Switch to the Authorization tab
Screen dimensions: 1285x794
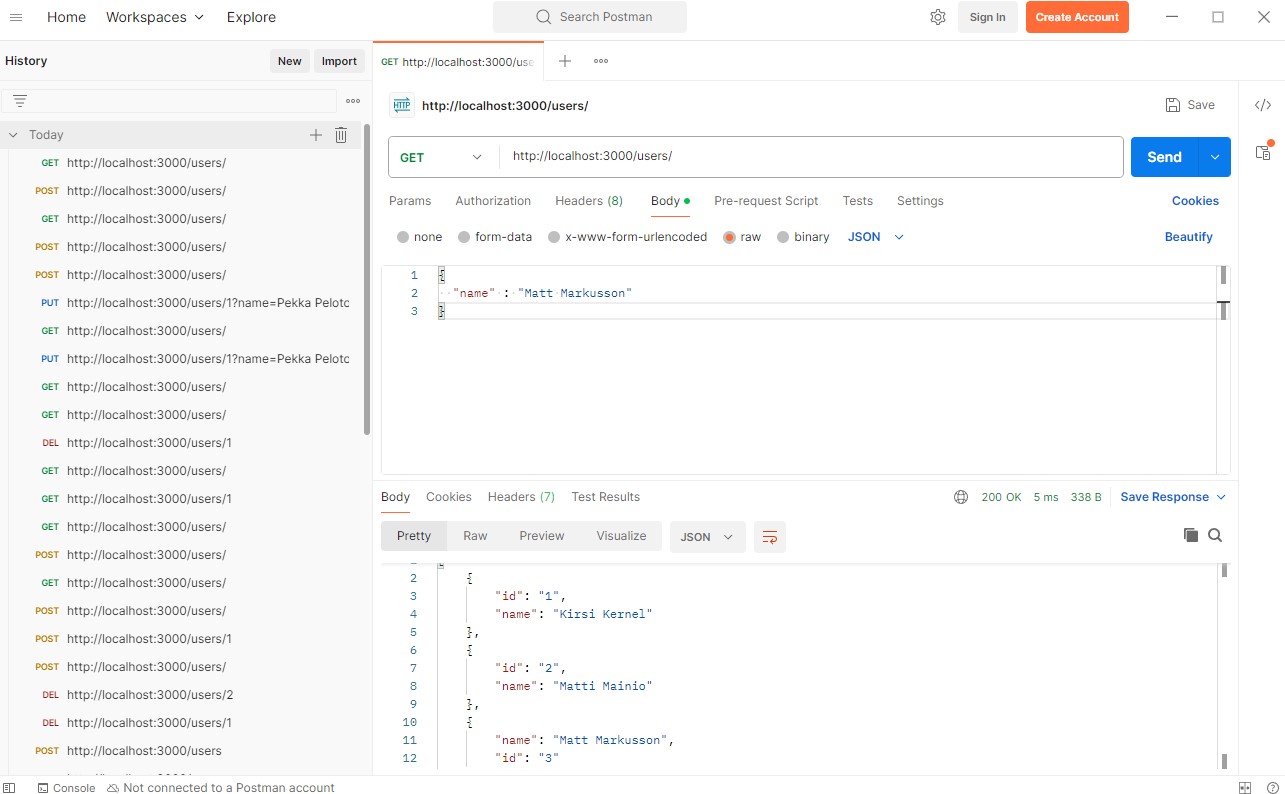(x=493, y=201)
